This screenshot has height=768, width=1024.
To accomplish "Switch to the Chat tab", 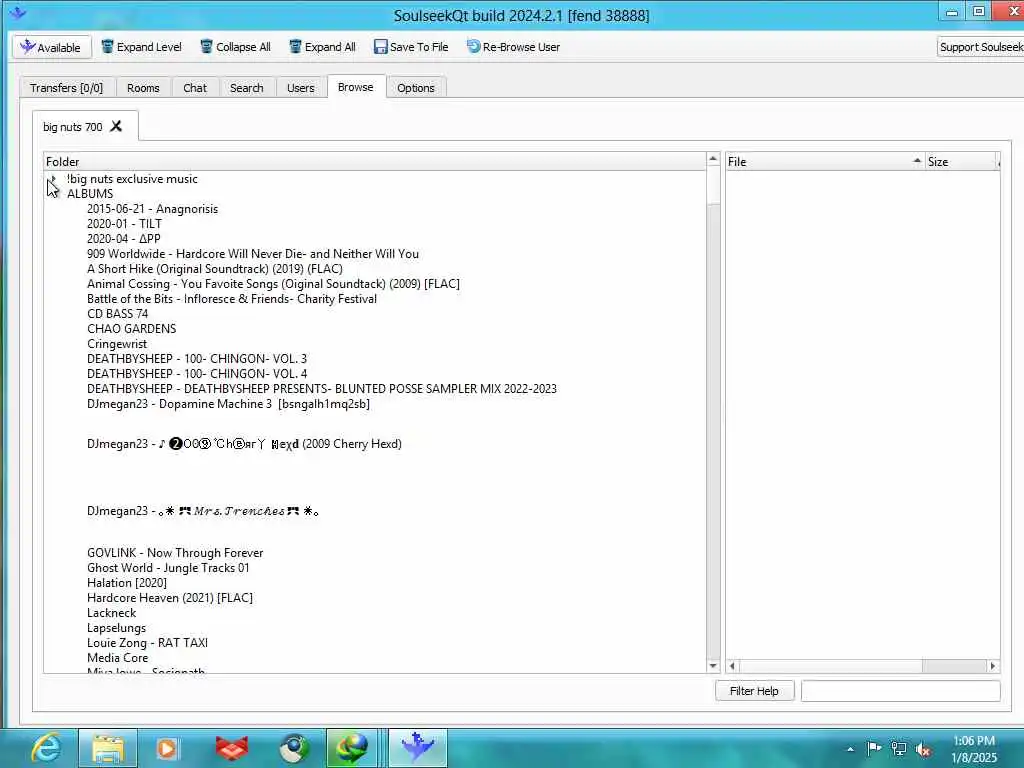I will (195, 88).
